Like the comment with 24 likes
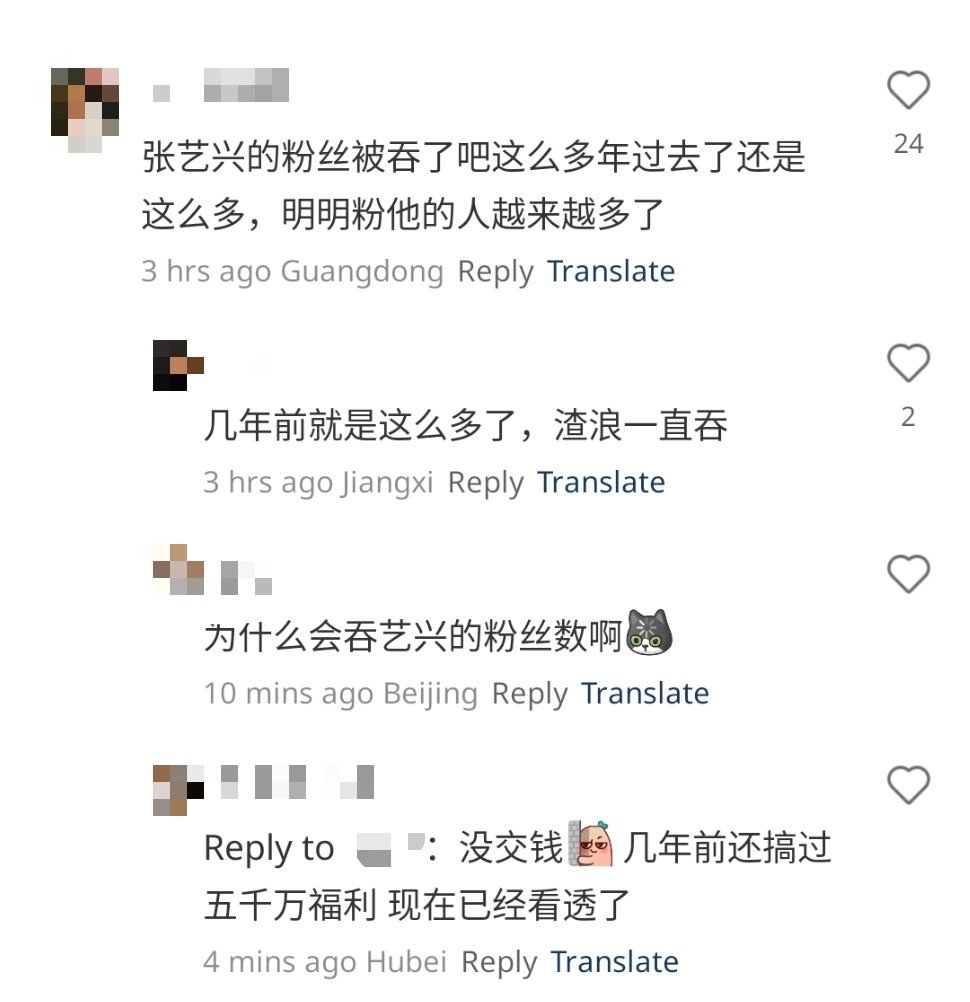 click(x=908, y=89)
